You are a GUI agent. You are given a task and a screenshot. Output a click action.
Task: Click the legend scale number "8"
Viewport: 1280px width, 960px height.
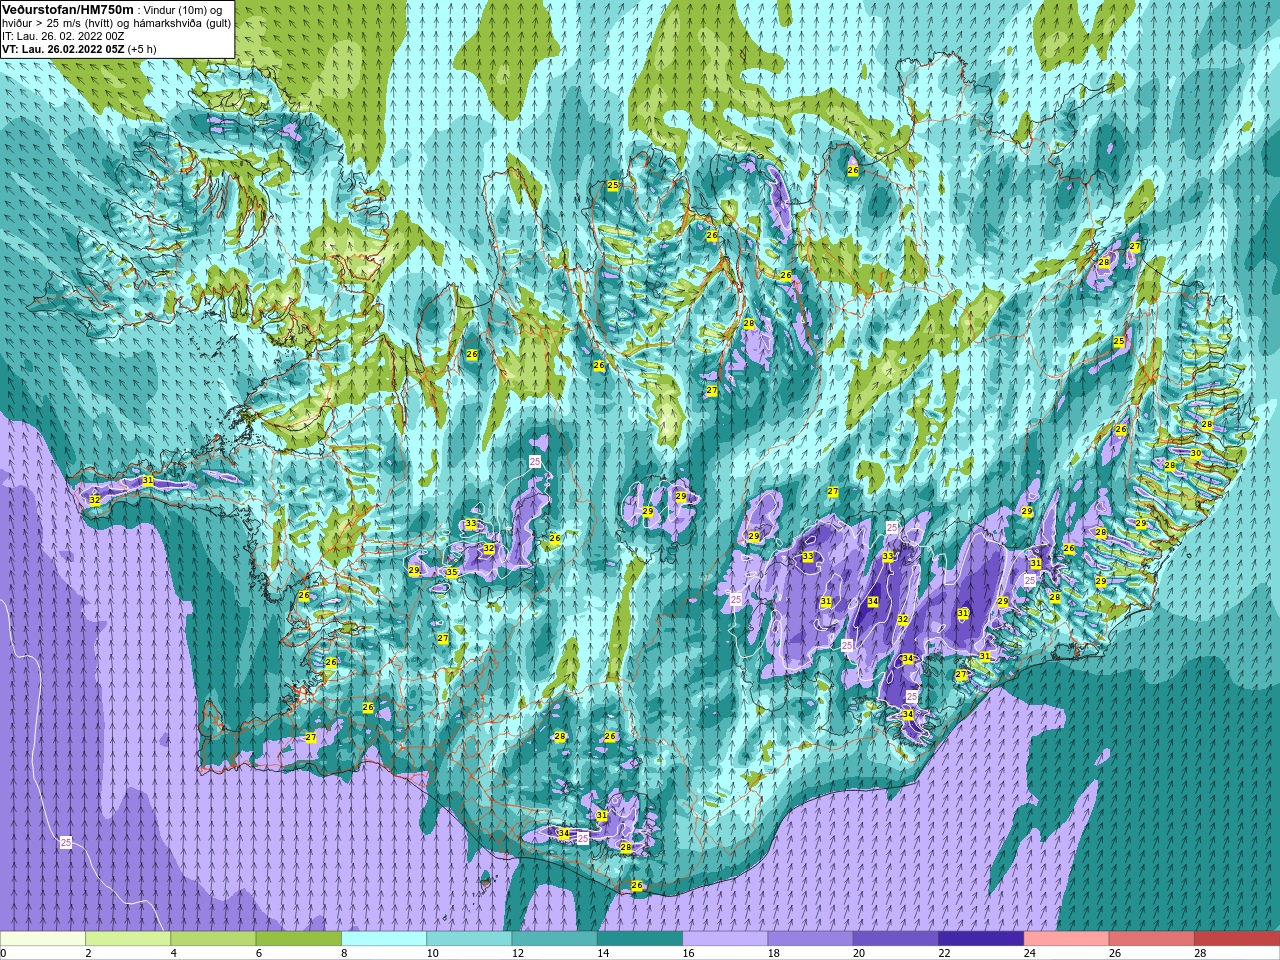(344, 953)
